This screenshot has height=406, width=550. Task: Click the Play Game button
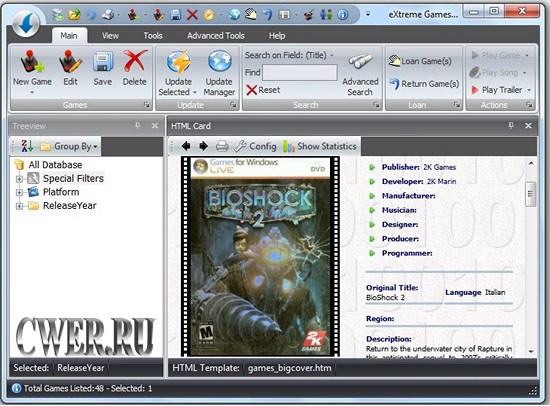[496, 55]
